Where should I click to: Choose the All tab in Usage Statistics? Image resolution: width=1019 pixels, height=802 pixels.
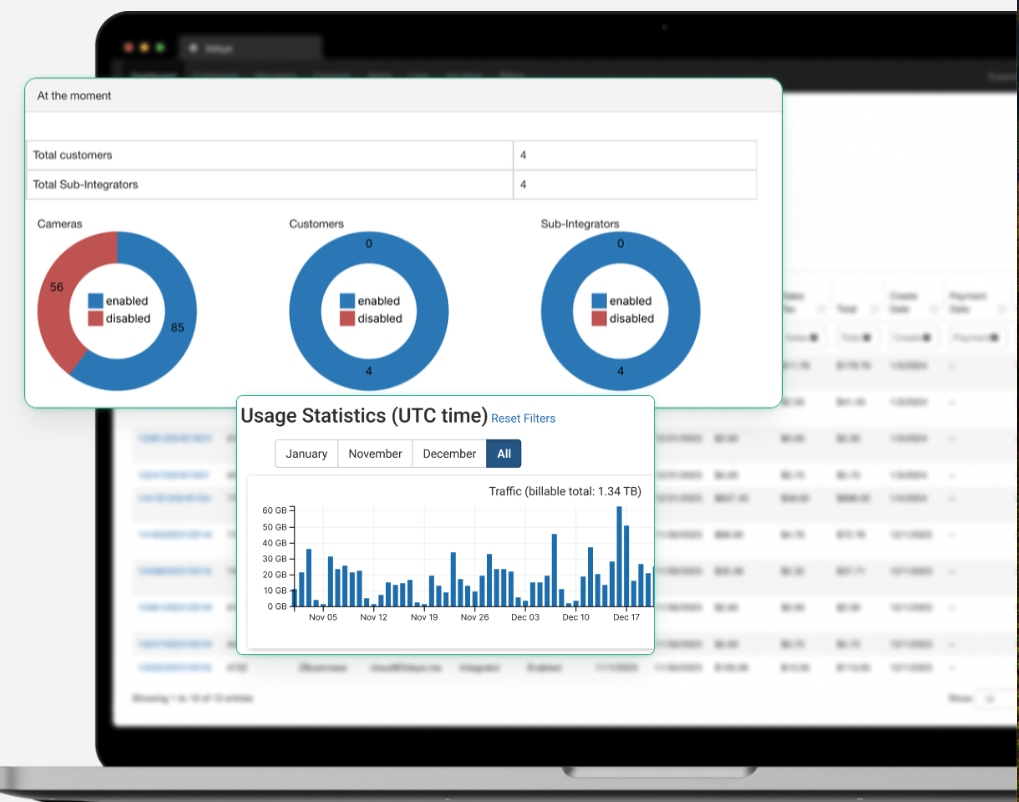click(x=504, y=454)
